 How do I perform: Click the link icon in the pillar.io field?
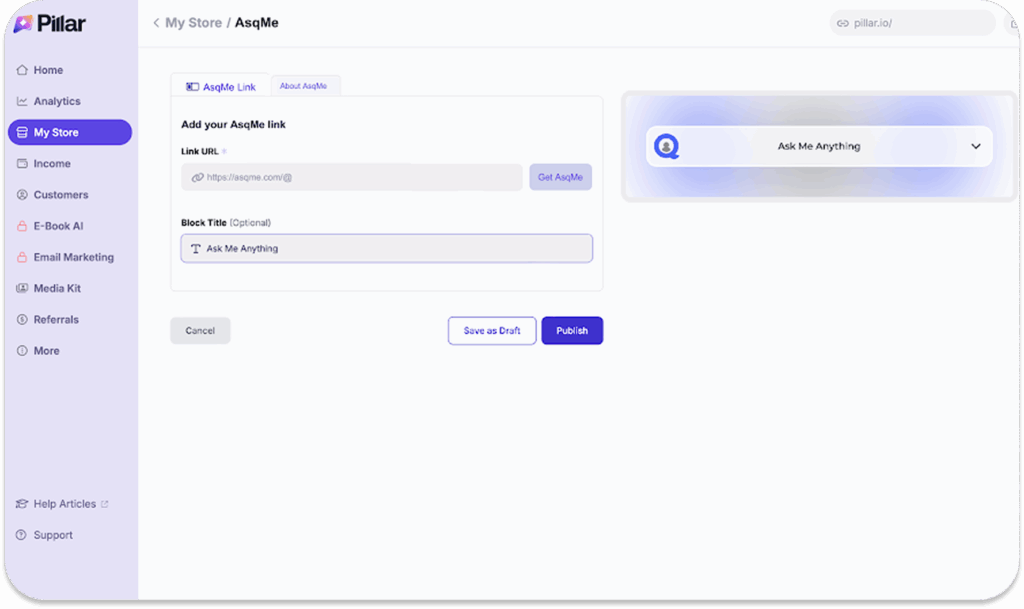pos(843,23)
